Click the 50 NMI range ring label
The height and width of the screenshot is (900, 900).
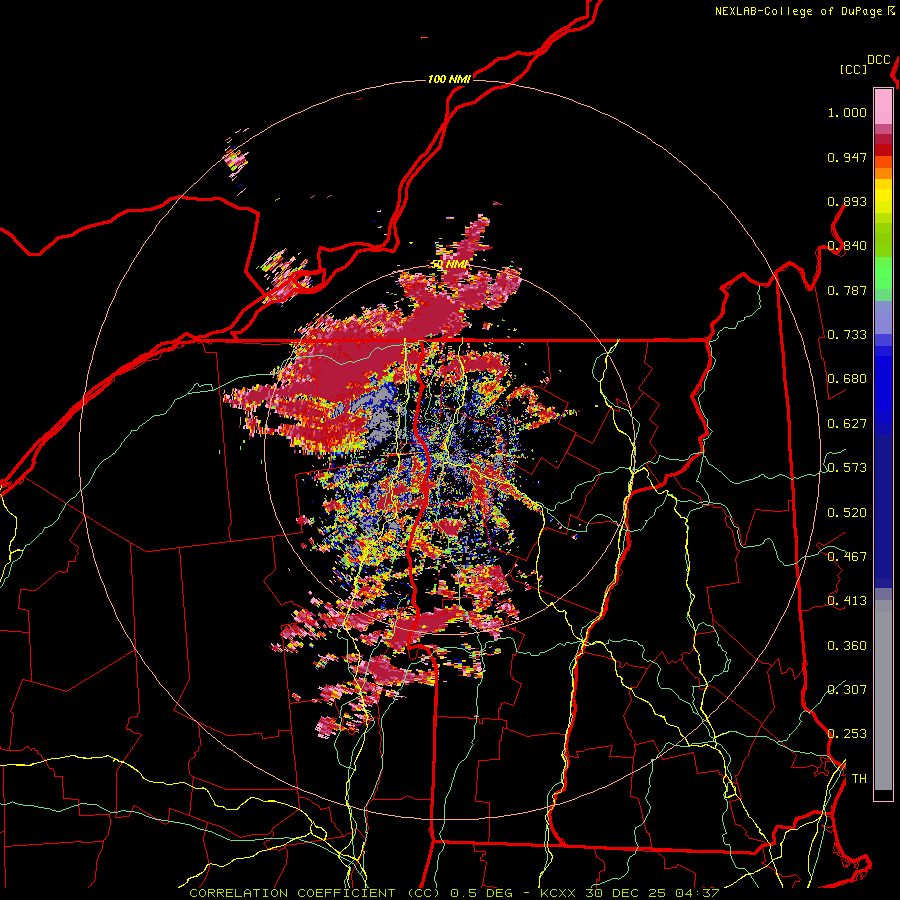click(449, 265)
